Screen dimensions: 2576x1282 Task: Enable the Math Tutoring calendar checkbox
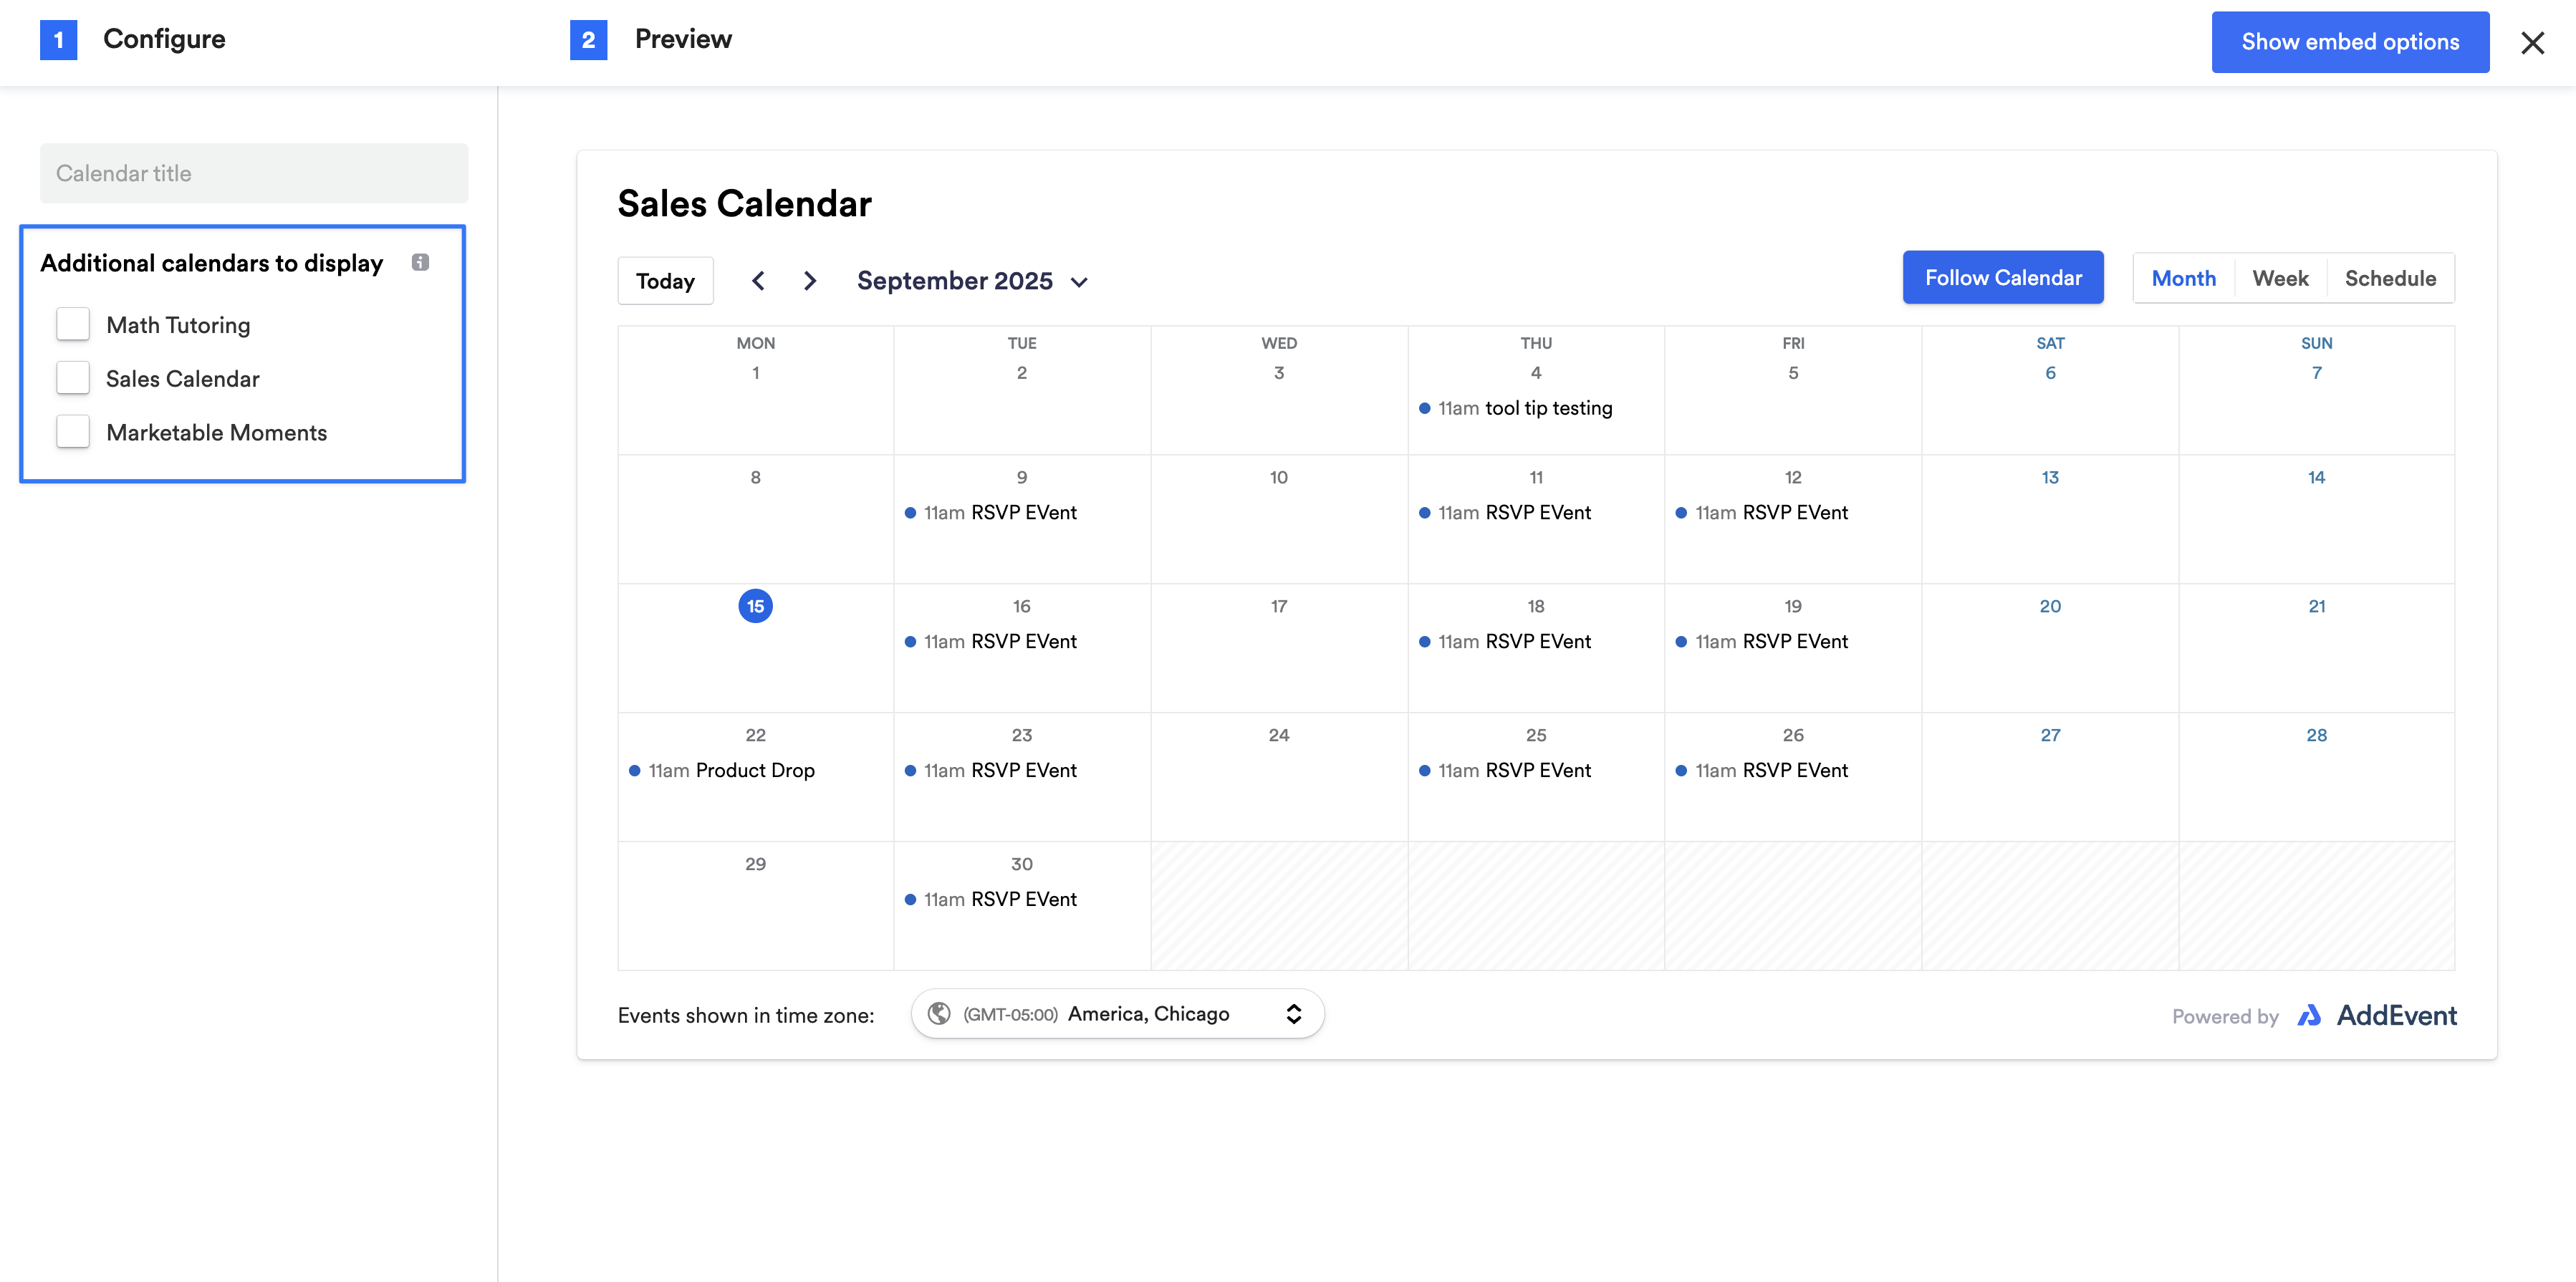click(73, 325)
